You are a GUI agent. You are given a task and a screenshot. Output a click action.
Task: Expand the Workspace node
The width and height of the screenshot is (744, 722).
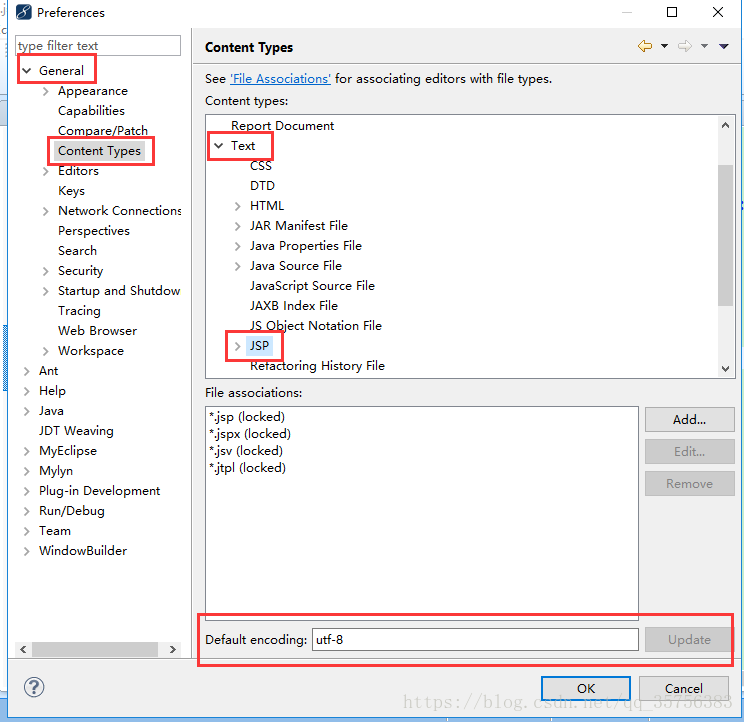coord(46,351)
